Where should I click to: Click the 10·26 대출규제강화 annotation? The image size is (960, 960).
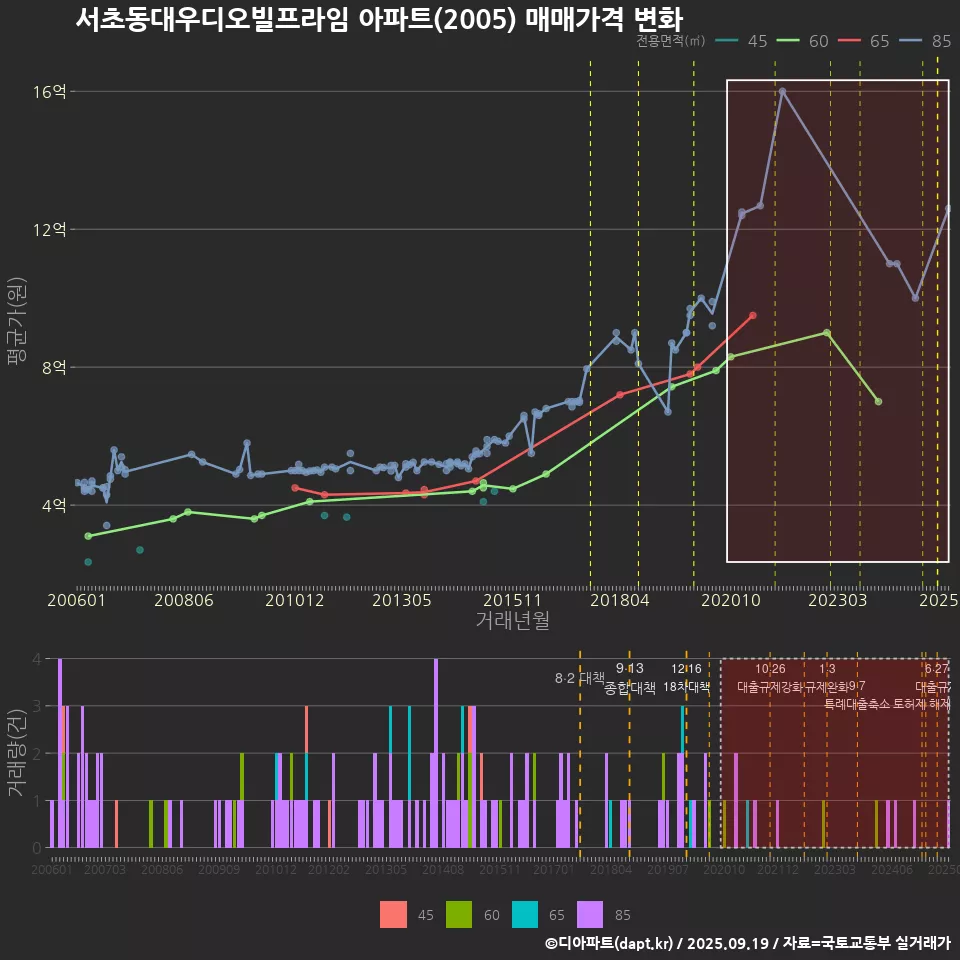click(x=770, y=678)
